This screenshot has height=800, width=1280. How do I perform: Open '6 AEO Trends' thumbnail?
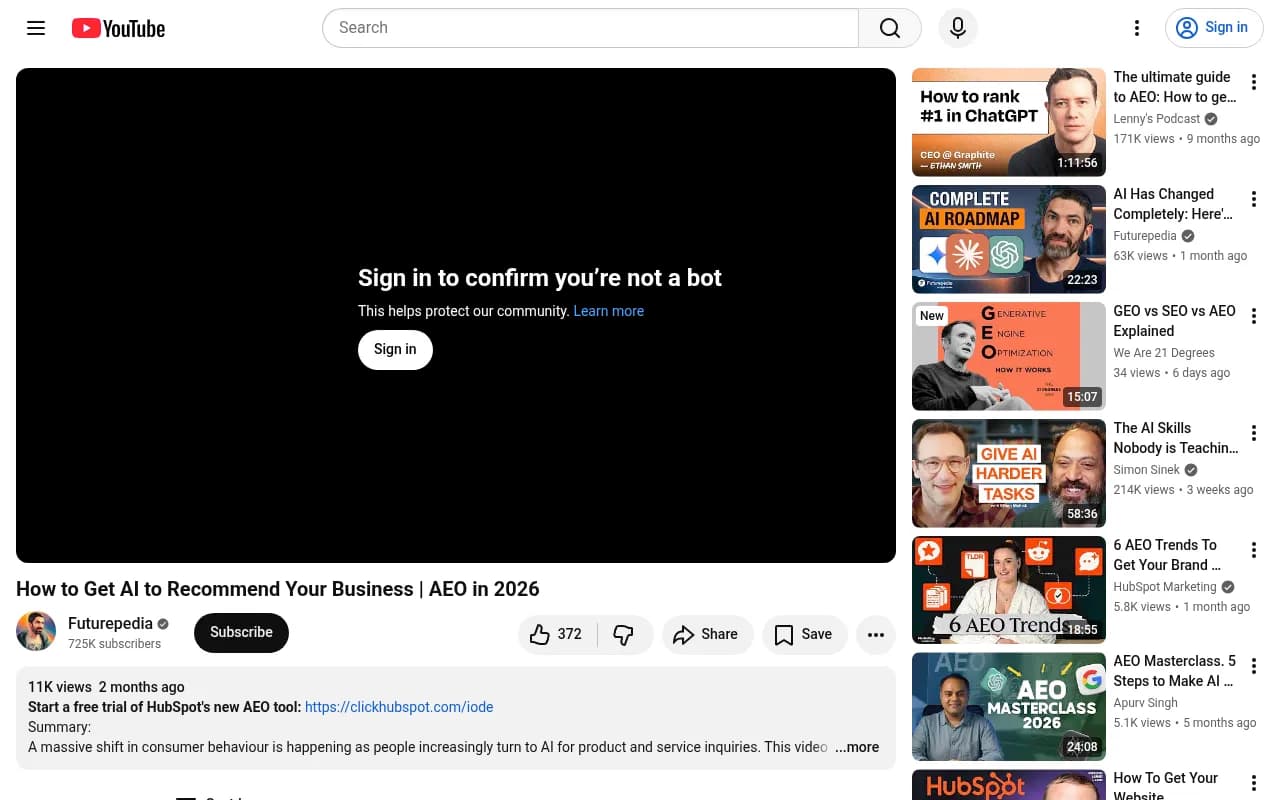point(1009,590)
